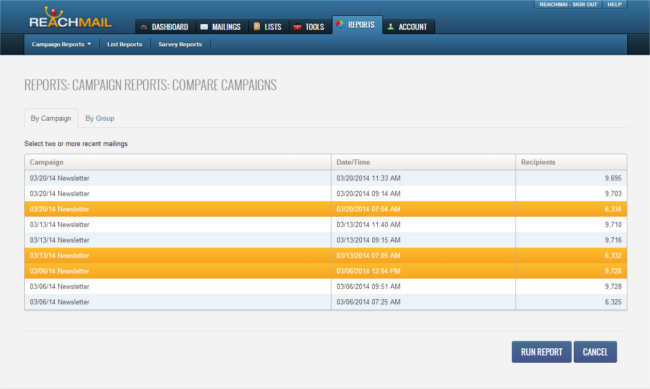Screen dimensions: 650x389
Task: Select the 03/06/14 Newsletter sent 07:25 AM
Action: point(325,302)
